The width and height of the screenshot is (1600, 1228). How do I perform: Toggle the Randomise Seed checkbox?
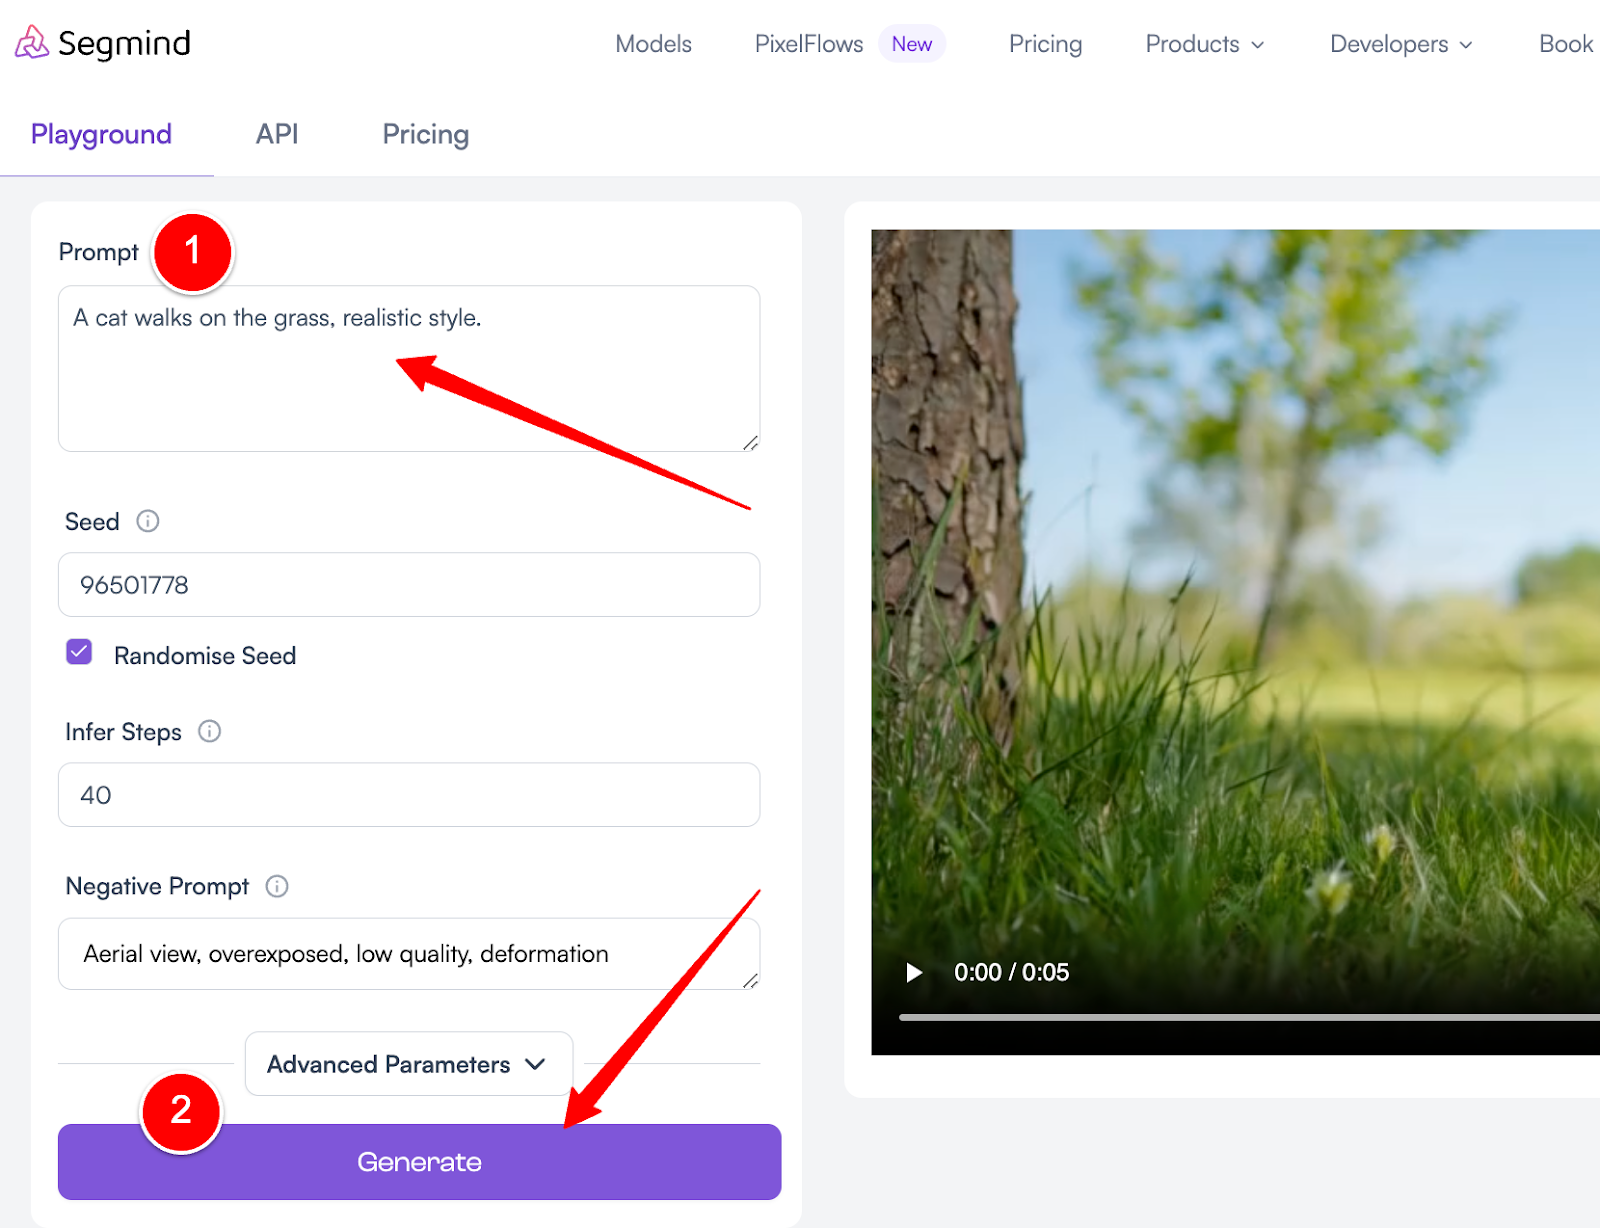point(79,652)
